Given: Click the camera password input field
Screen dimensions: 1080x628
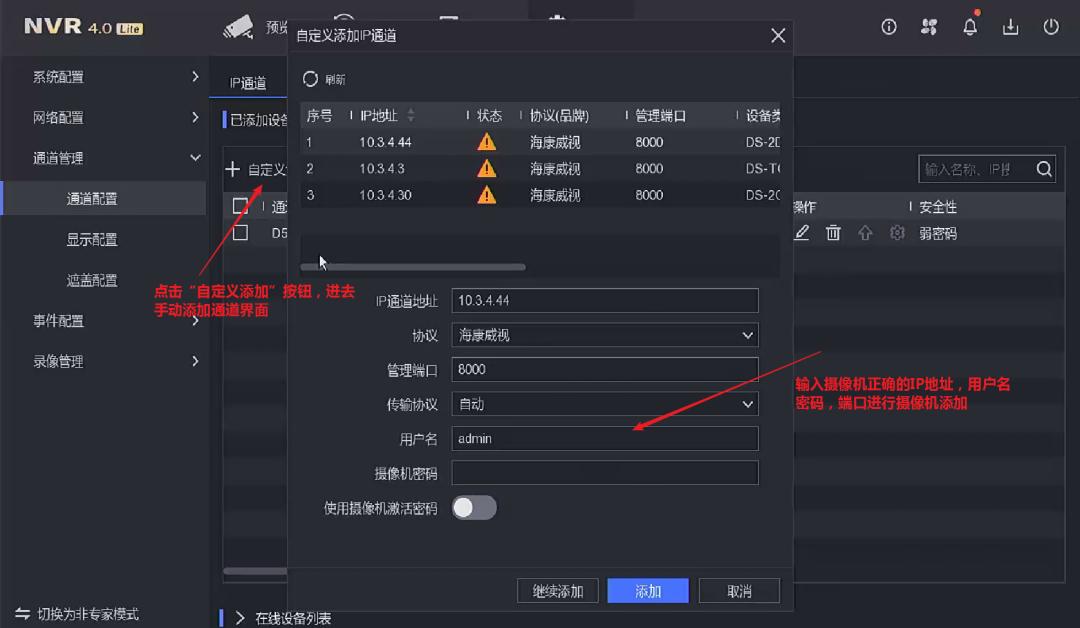Looking at the screenshot, I should point(604,472).
